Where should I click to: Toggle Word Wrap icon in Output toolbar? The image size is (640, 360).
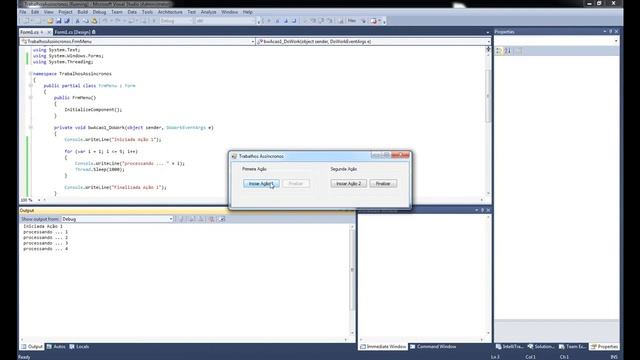pyautogui.click(x=222, y=219)
